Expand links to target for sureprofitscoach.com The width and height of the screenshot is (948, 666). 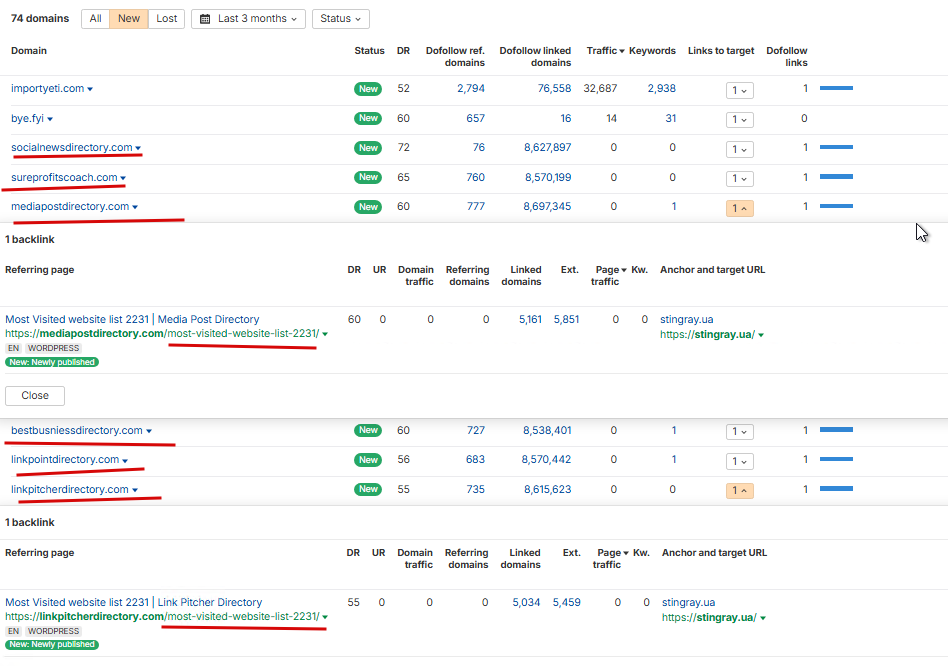[x=739, y=178]
